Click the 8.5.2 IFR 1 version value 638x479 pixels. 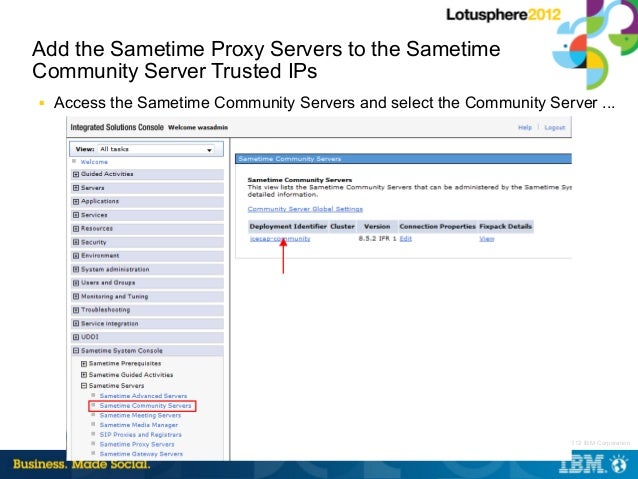(x=377, y=238)
